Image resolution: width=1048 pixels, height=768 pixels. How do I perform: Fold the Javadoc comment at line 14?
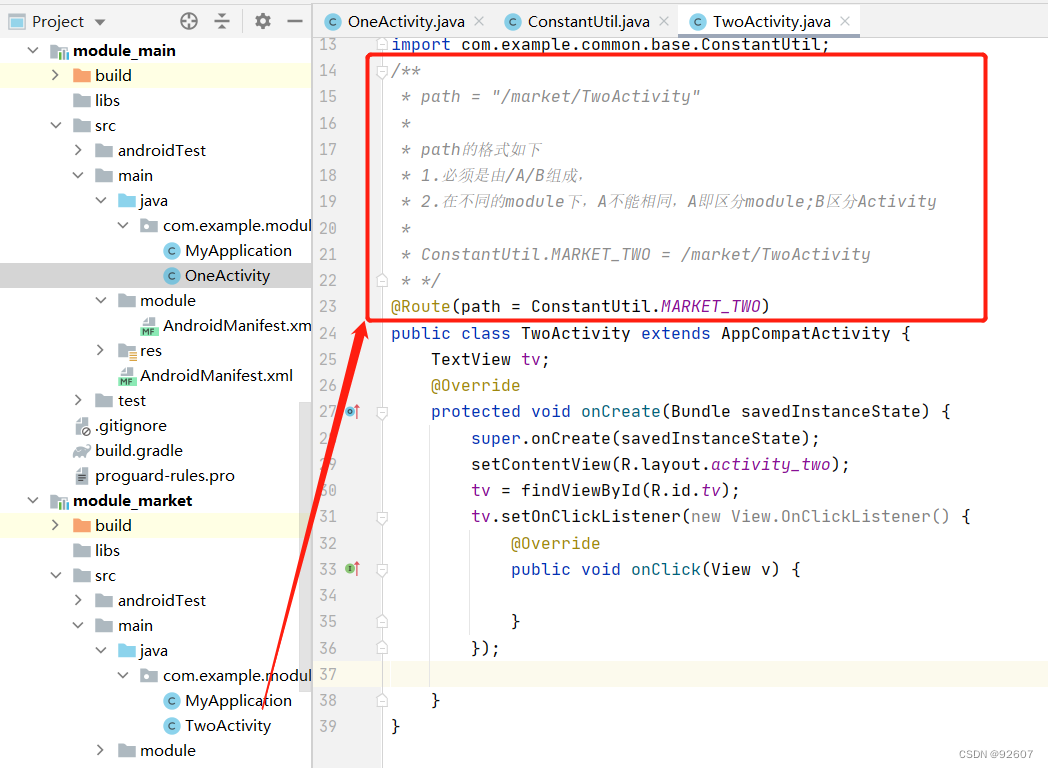coord(382,71)
